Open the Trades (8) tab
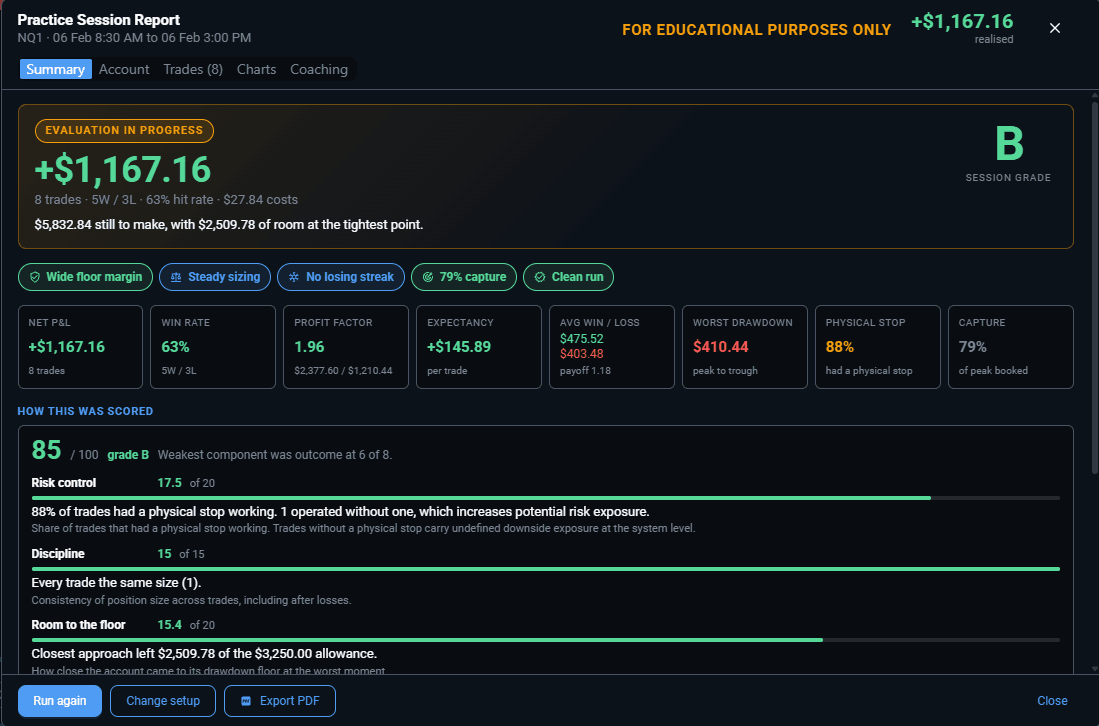Screen dimensions: 1099x726 point(193,69)
